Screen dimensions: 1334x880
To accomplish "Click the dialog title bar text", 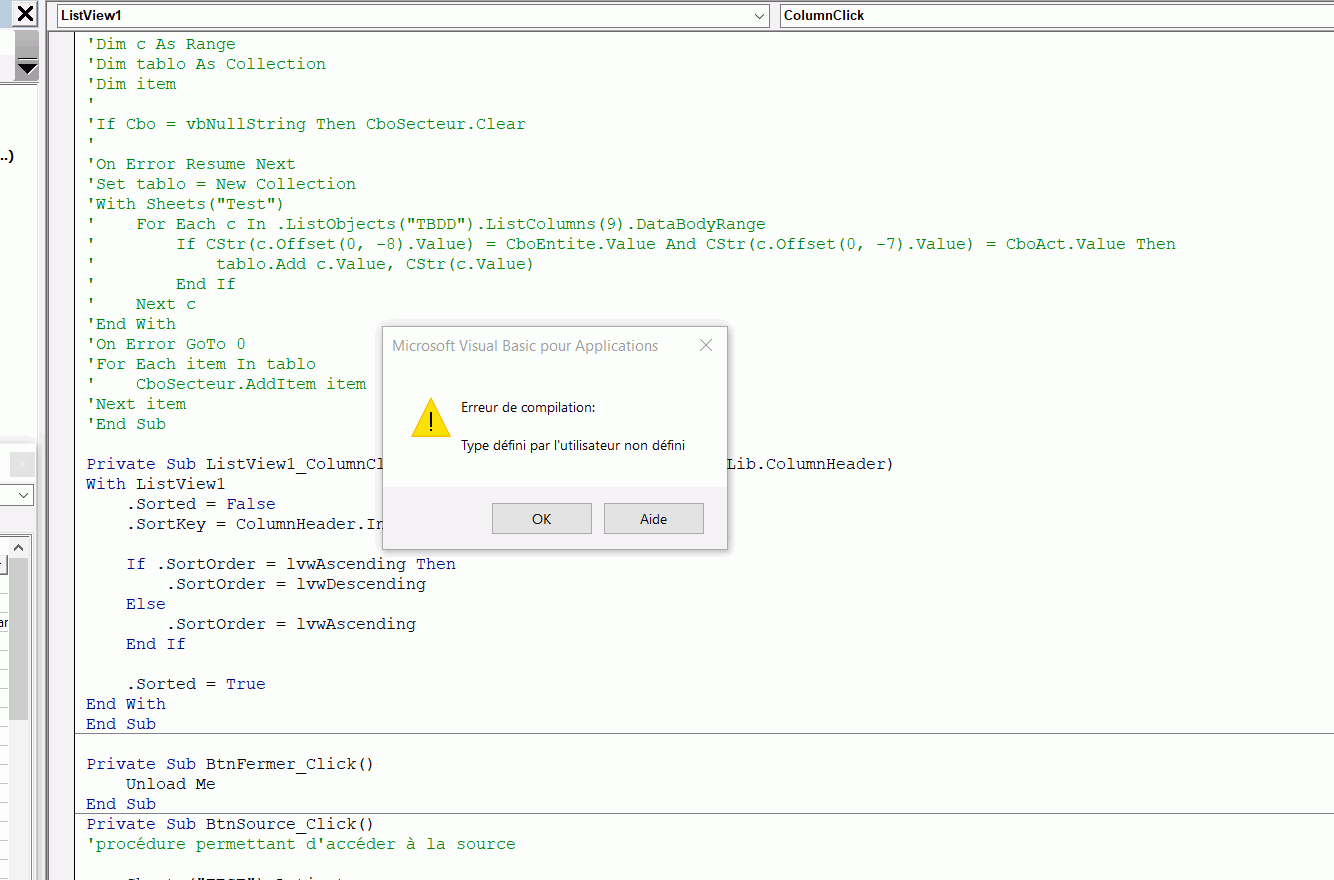I will tap(525, 346).
